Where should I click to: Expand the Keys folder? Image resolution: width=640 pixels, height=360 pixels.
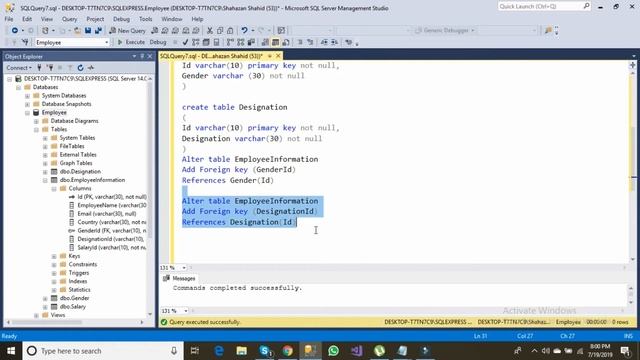pyautogui.click(x=54, y=256)
